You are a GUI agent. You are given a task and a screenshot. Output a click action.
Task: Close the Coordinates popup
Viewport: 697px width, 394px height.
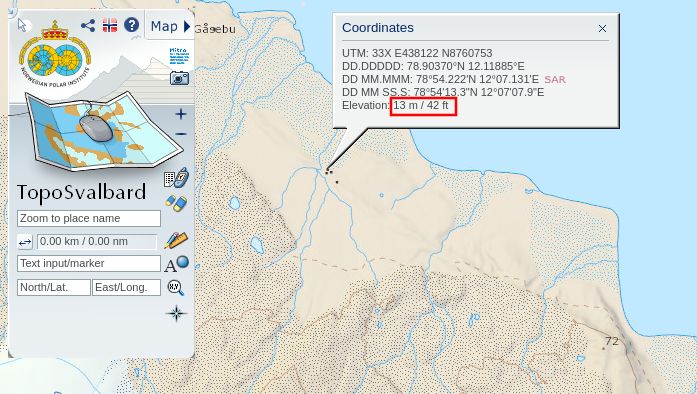coord(602,28)
